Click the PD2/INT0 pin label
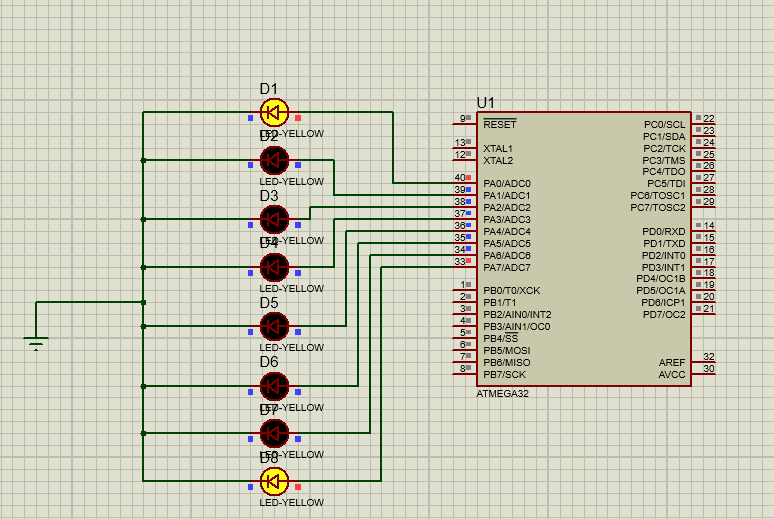The image size is (774, 519). point(663,255)
